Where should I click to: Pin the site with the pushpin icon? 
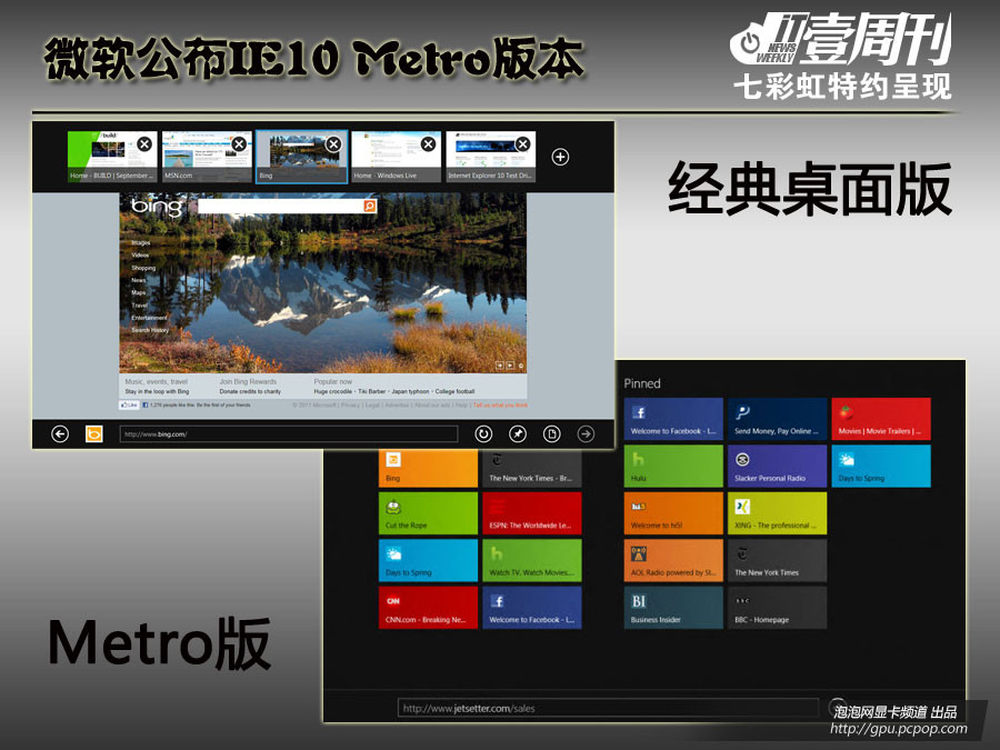pos(518,434)
